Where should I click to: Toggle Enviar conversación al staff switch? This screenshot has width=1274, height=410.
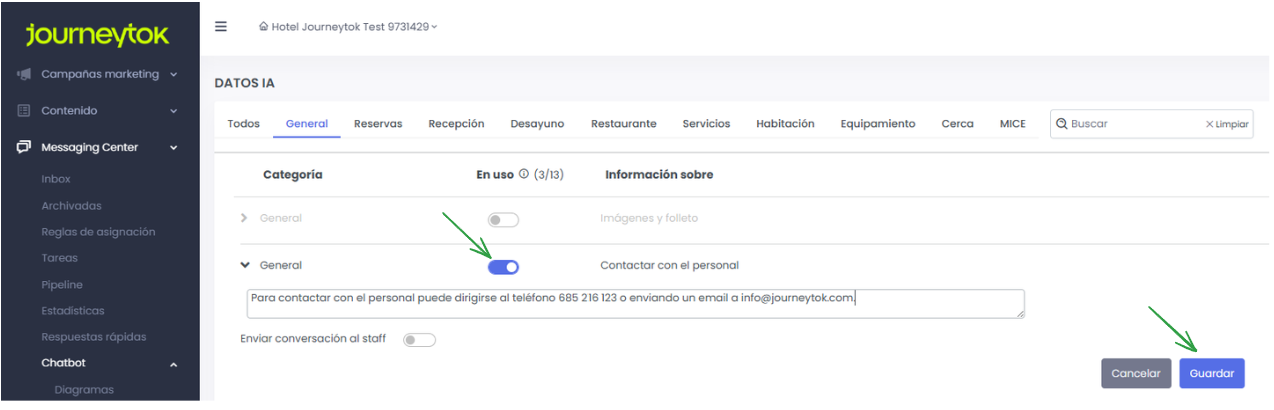click(x=419, y=340)
